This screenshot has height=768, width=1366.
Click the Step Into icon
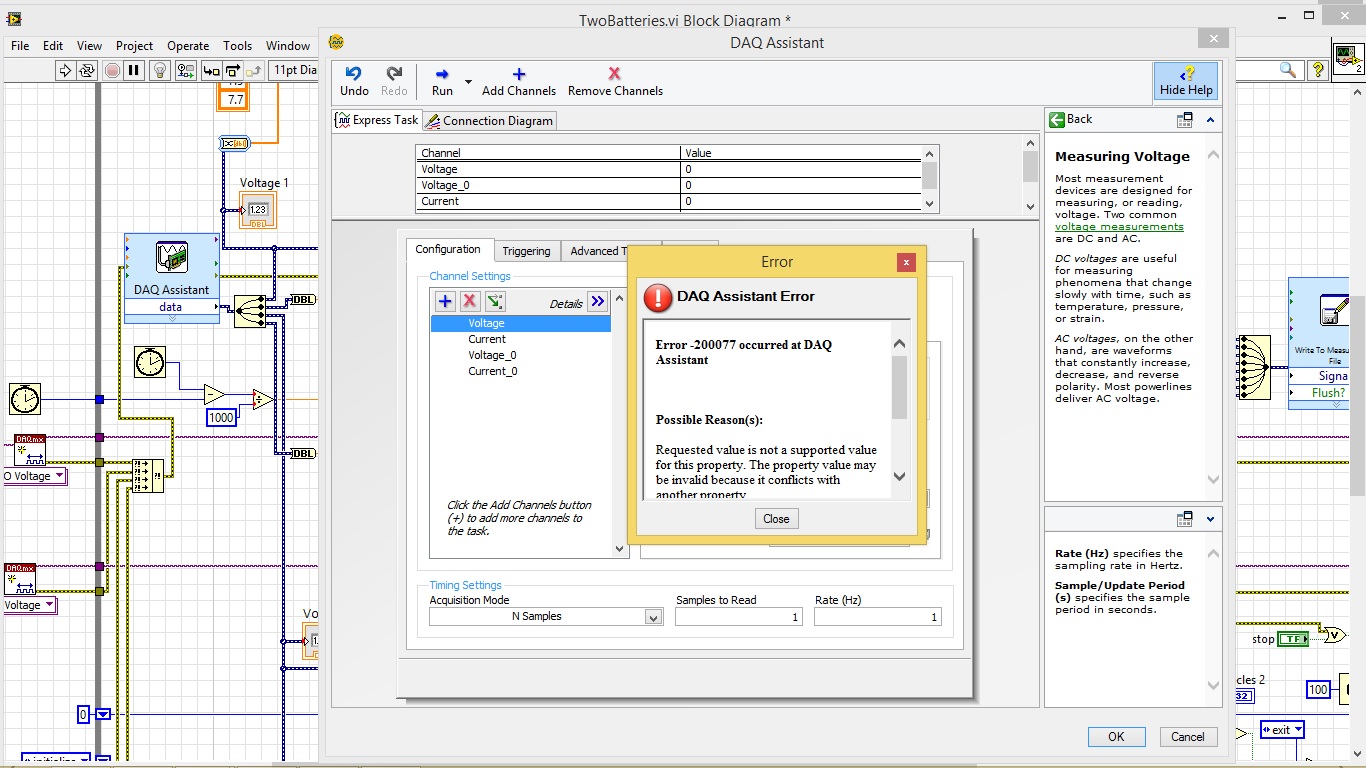click(211, 70)
